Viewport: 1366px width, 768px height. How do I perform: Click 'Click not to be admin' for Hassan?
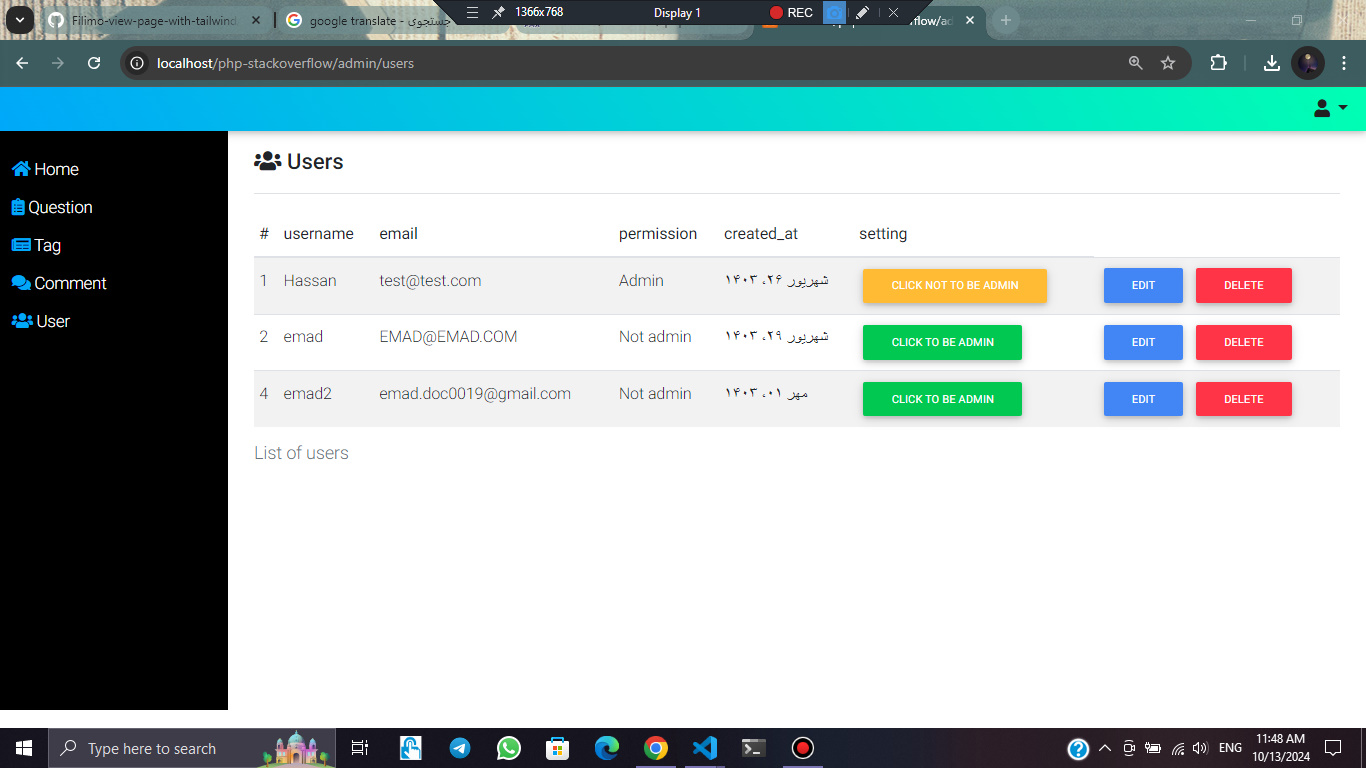[955, 285]
